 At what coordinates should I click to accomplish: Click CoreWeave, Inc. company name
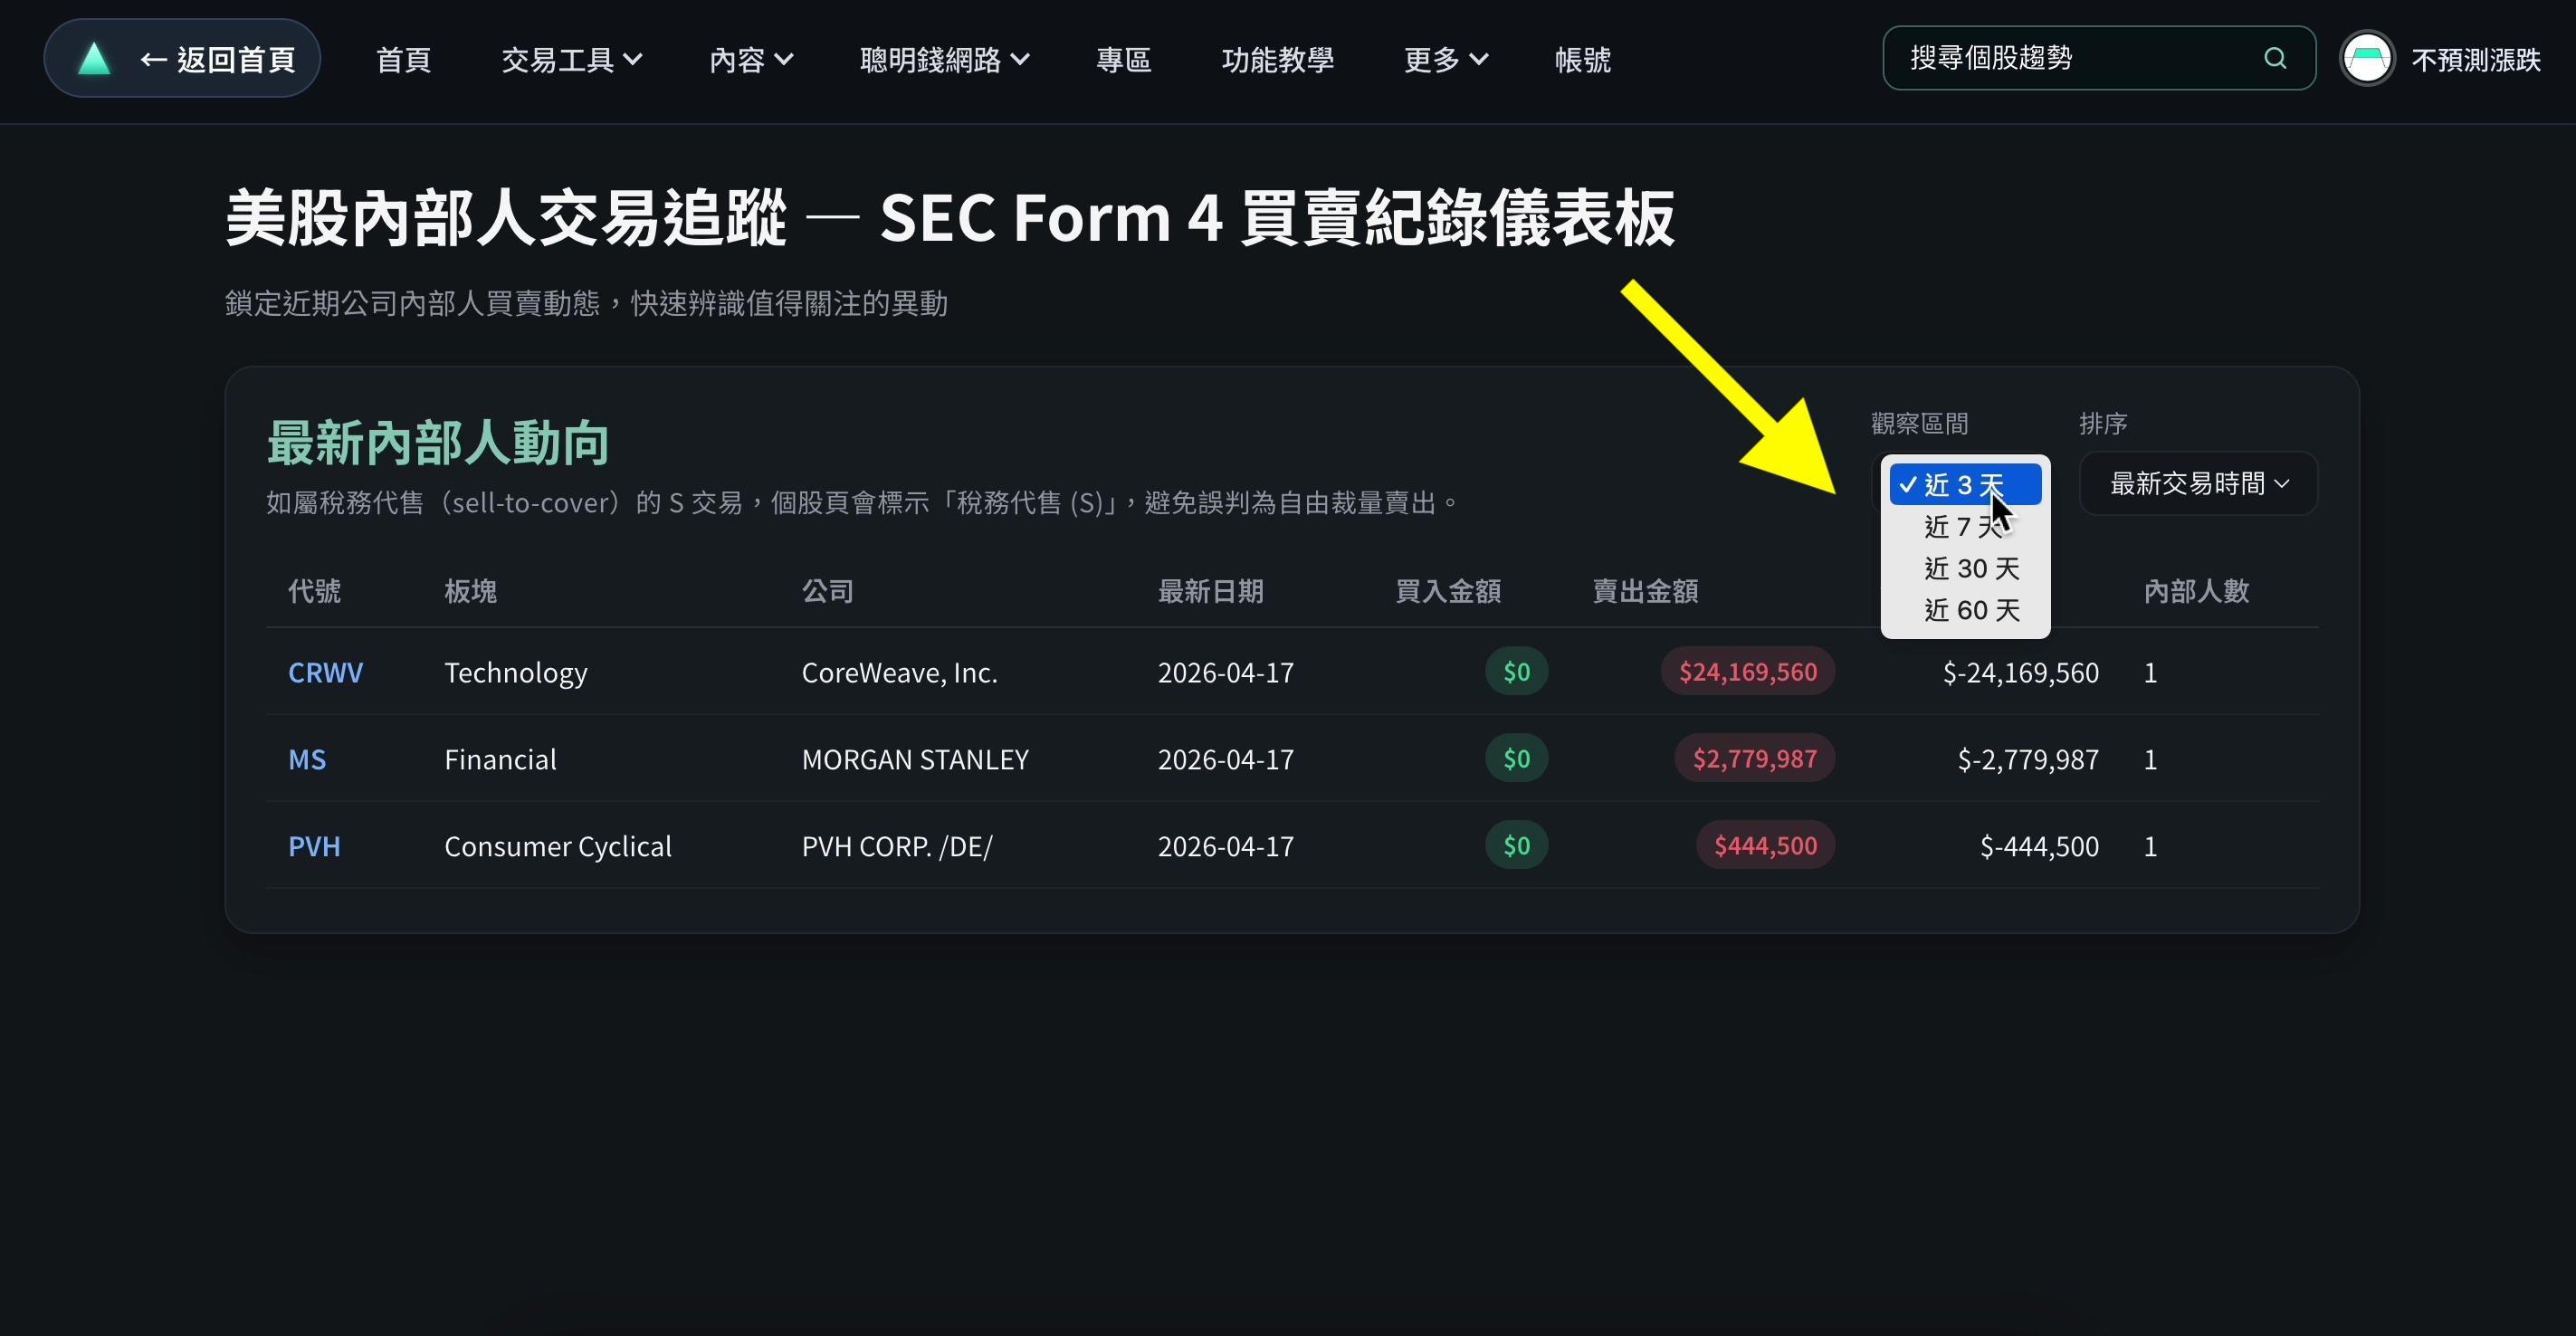[900, 672]
